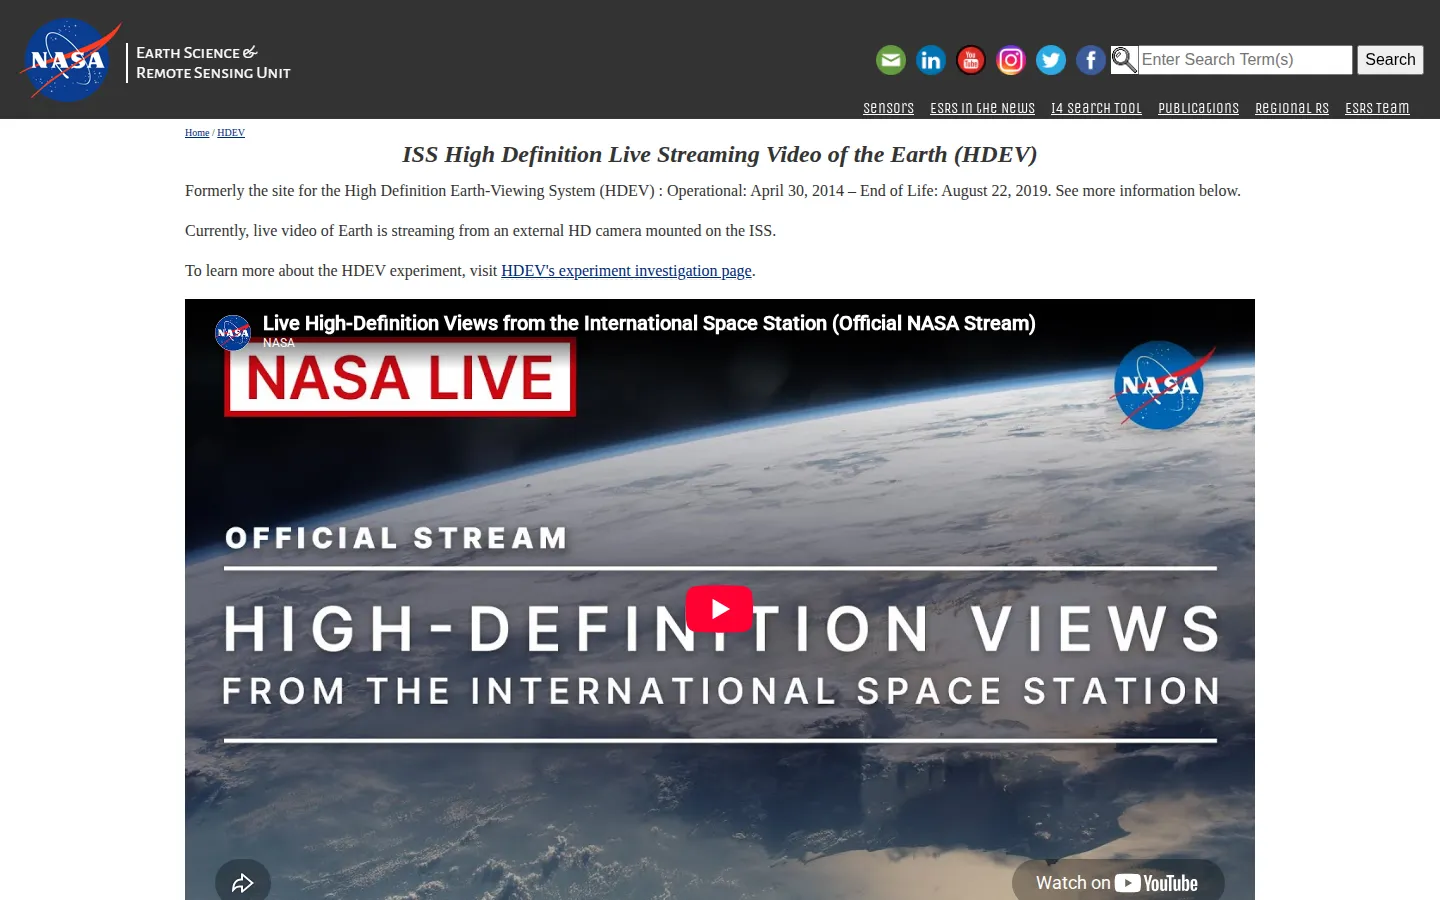The height and width of the screenshot is (900, 1440).
Task: Open the Sensors menu
Action: click(x=888, y=108)
